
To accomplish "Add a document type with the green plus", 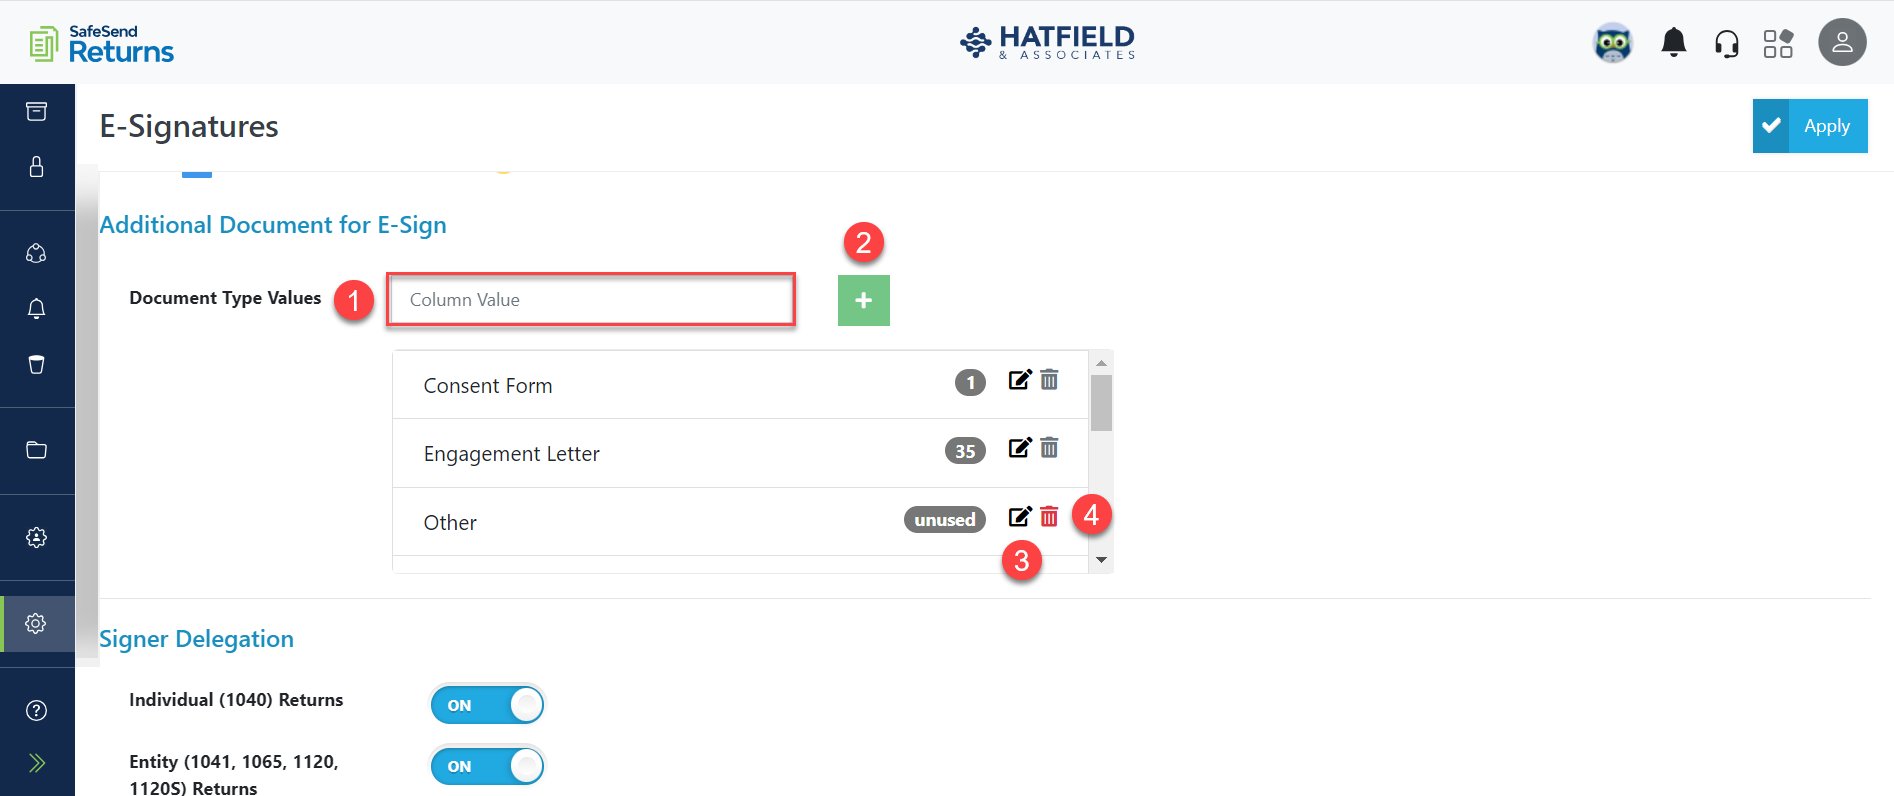I will click(863, 300).
